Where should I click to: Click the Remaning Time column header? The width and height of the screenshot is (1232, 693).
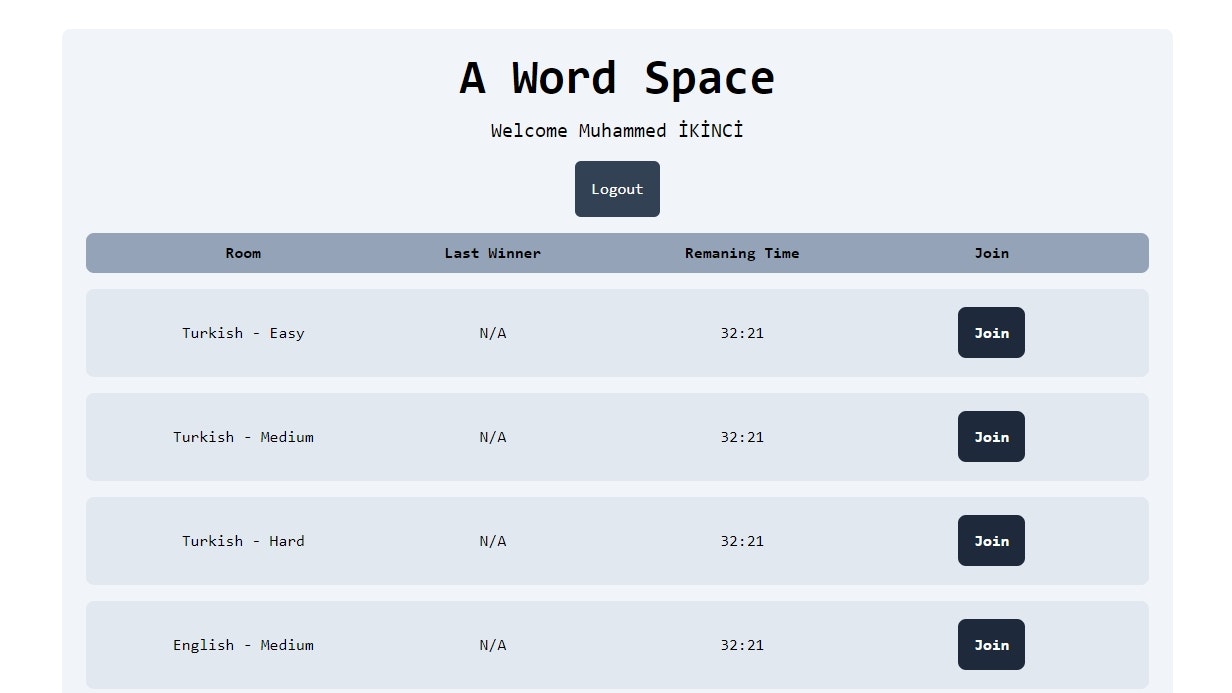(x=742, y=253)
